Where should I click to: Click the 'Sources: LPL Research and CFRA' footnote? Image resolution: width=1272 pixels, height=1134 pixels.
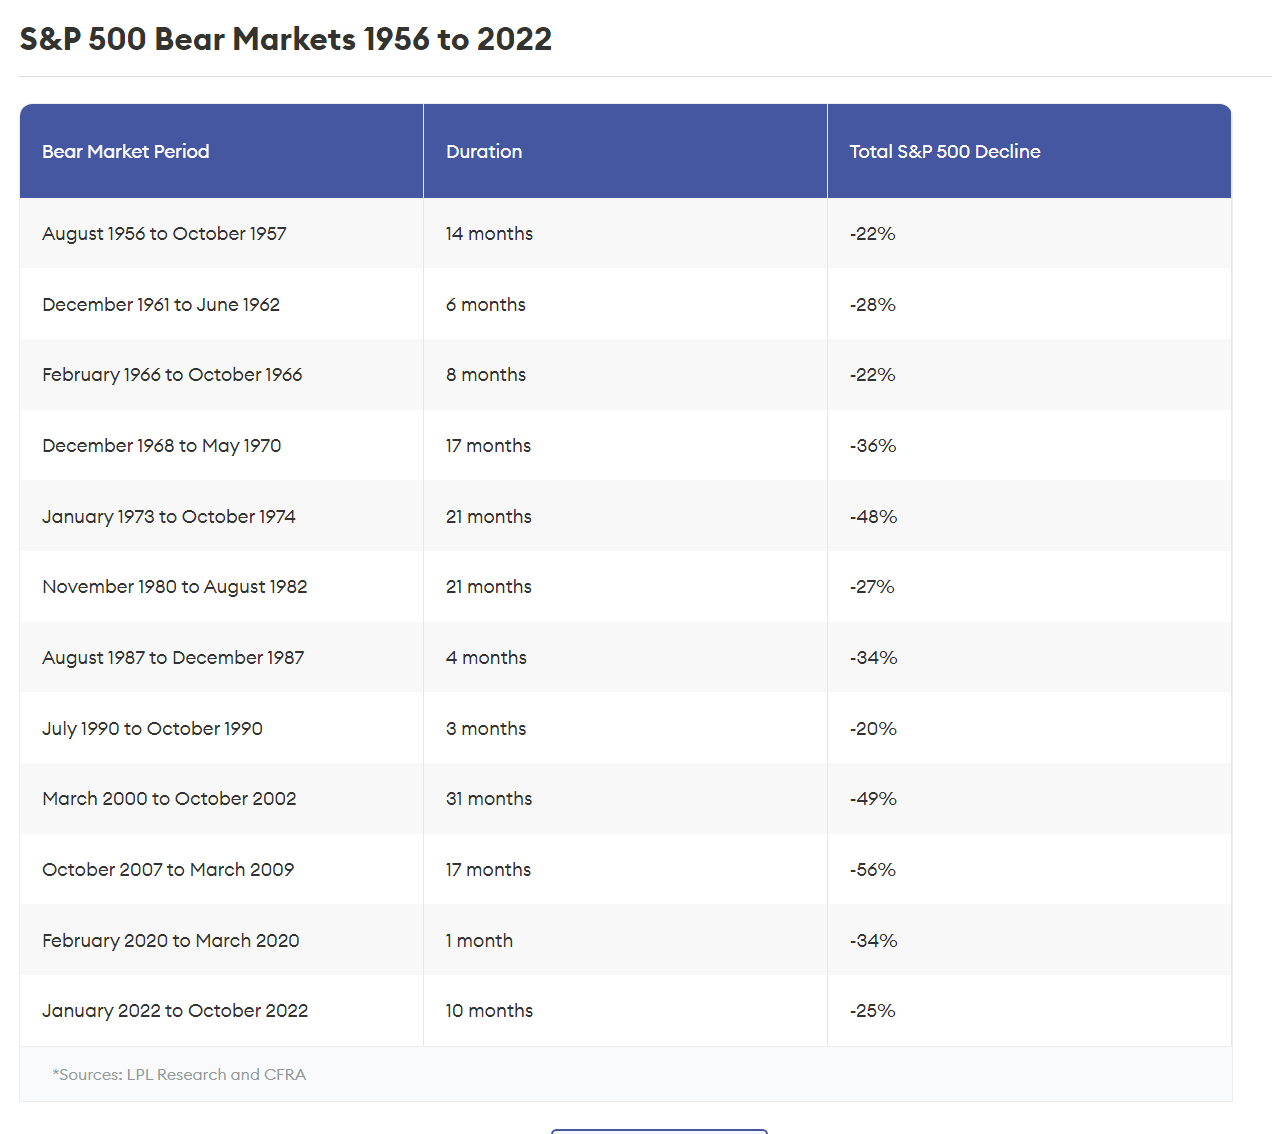click(x=180, y=1075)
